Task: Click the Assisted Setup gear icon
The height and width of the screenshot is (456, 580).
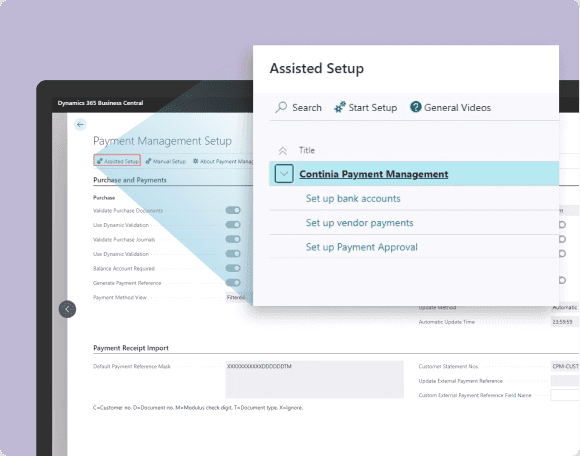Action: [x=100, y=161]
